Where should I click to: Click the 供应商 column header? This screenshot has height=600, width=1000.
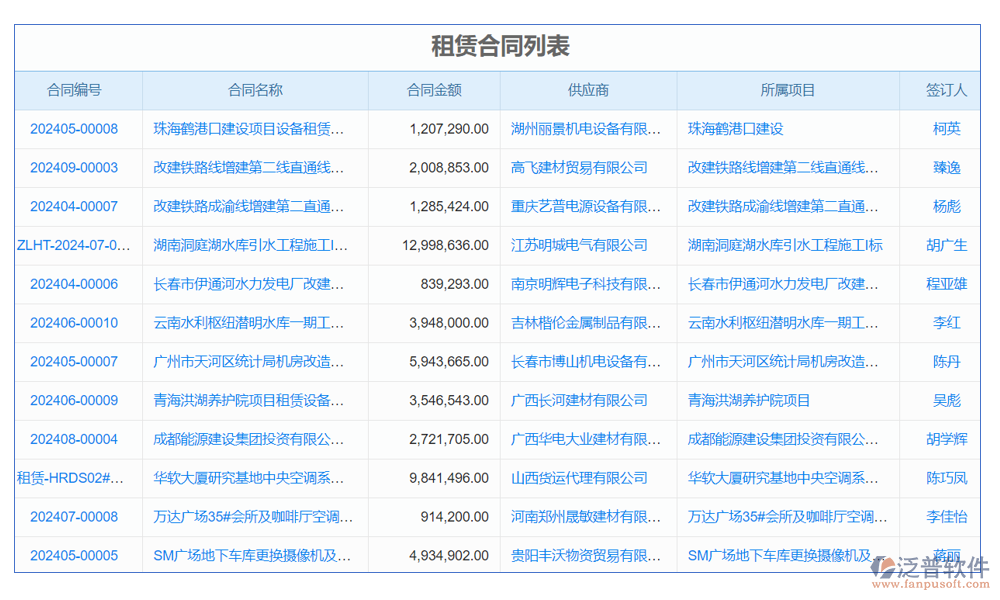pos(588,91)
